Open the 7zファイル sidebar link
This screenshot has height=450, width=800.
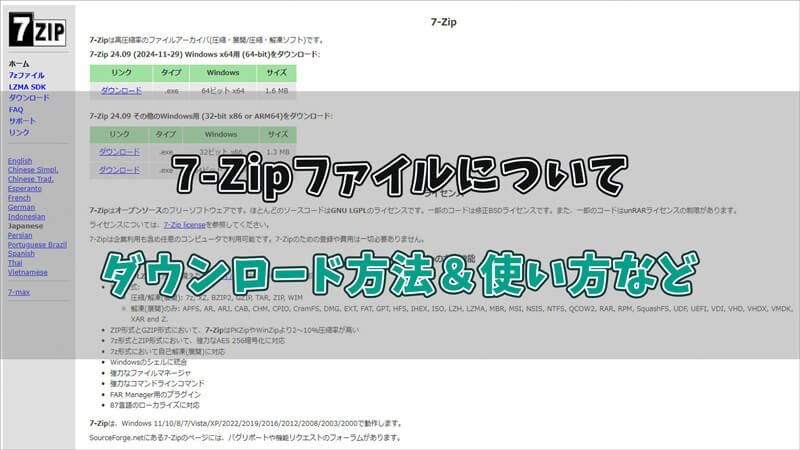pyautogui.click(x=27, y=76)
